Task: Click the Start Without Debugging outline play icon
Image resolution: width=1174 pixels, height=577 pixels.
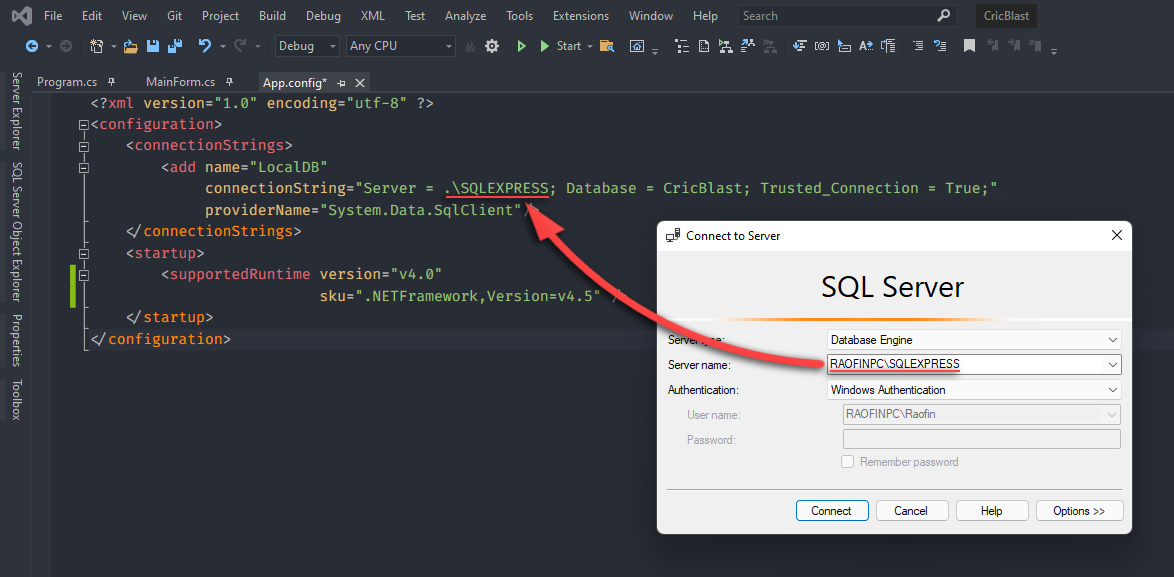Action: (x=522, y=46)
